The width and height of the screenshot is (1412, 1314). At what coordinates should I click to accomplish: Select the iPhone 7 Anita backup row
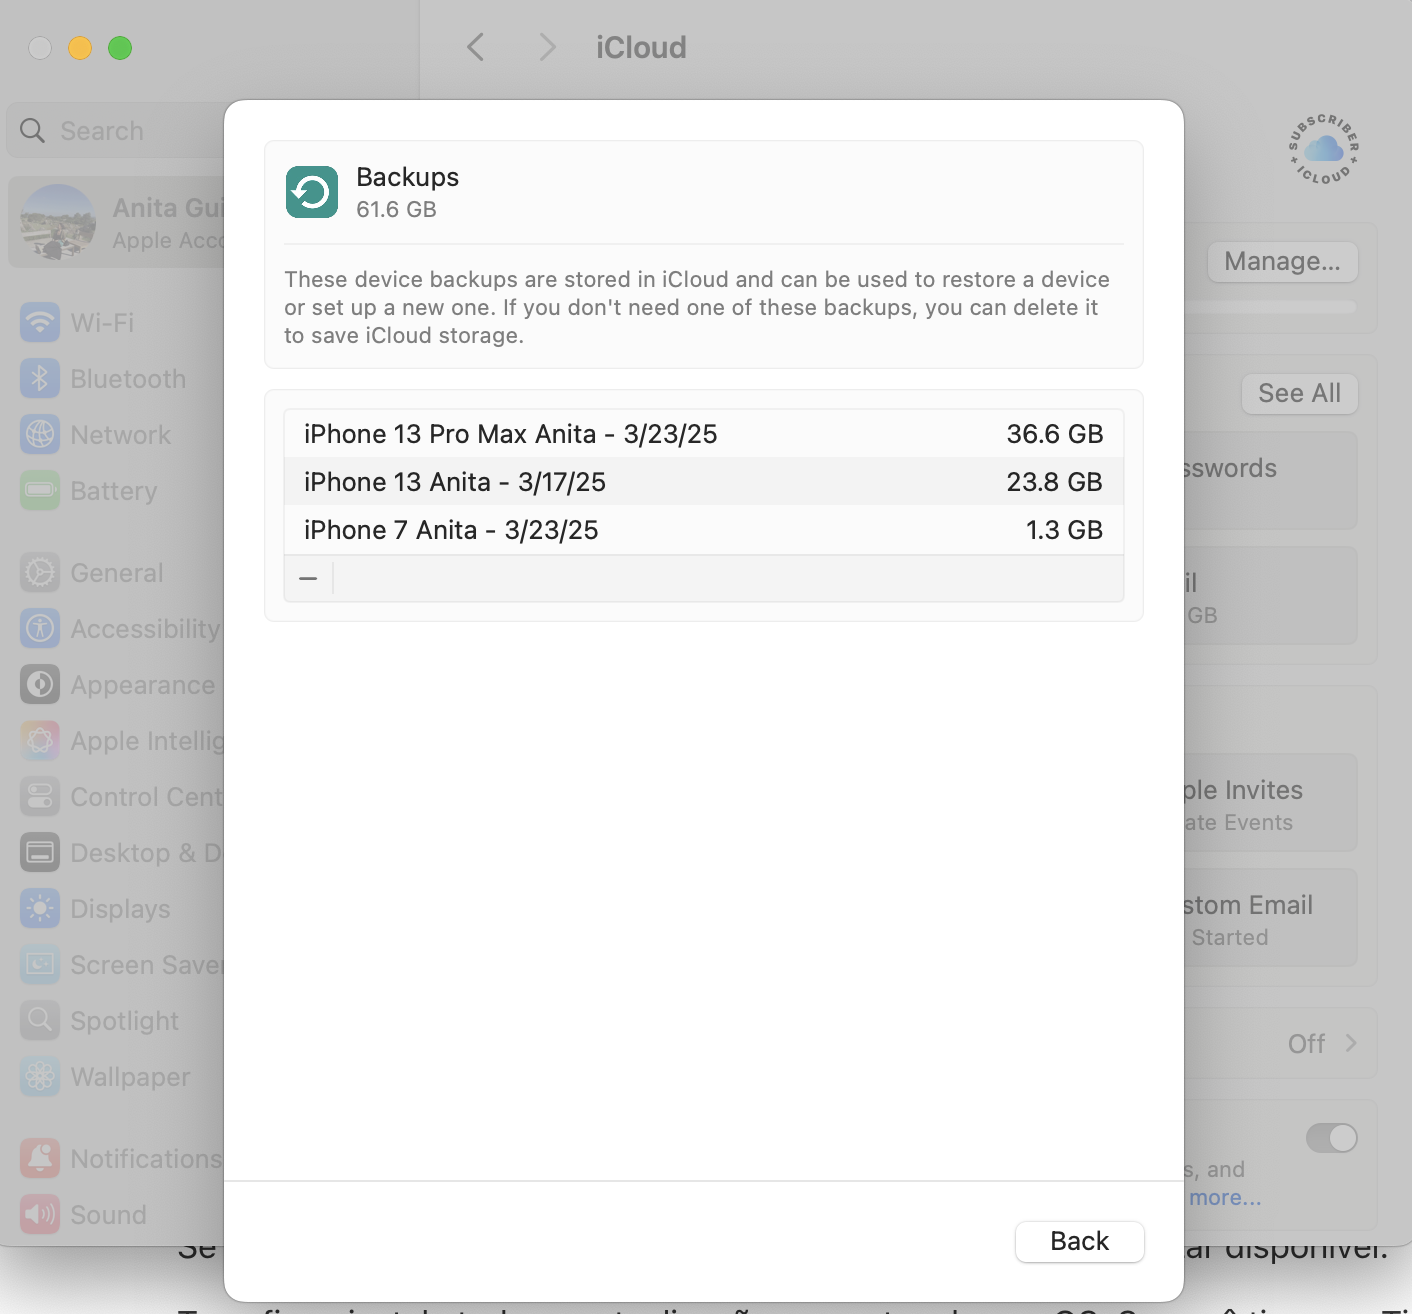click(x=704, y=530)
